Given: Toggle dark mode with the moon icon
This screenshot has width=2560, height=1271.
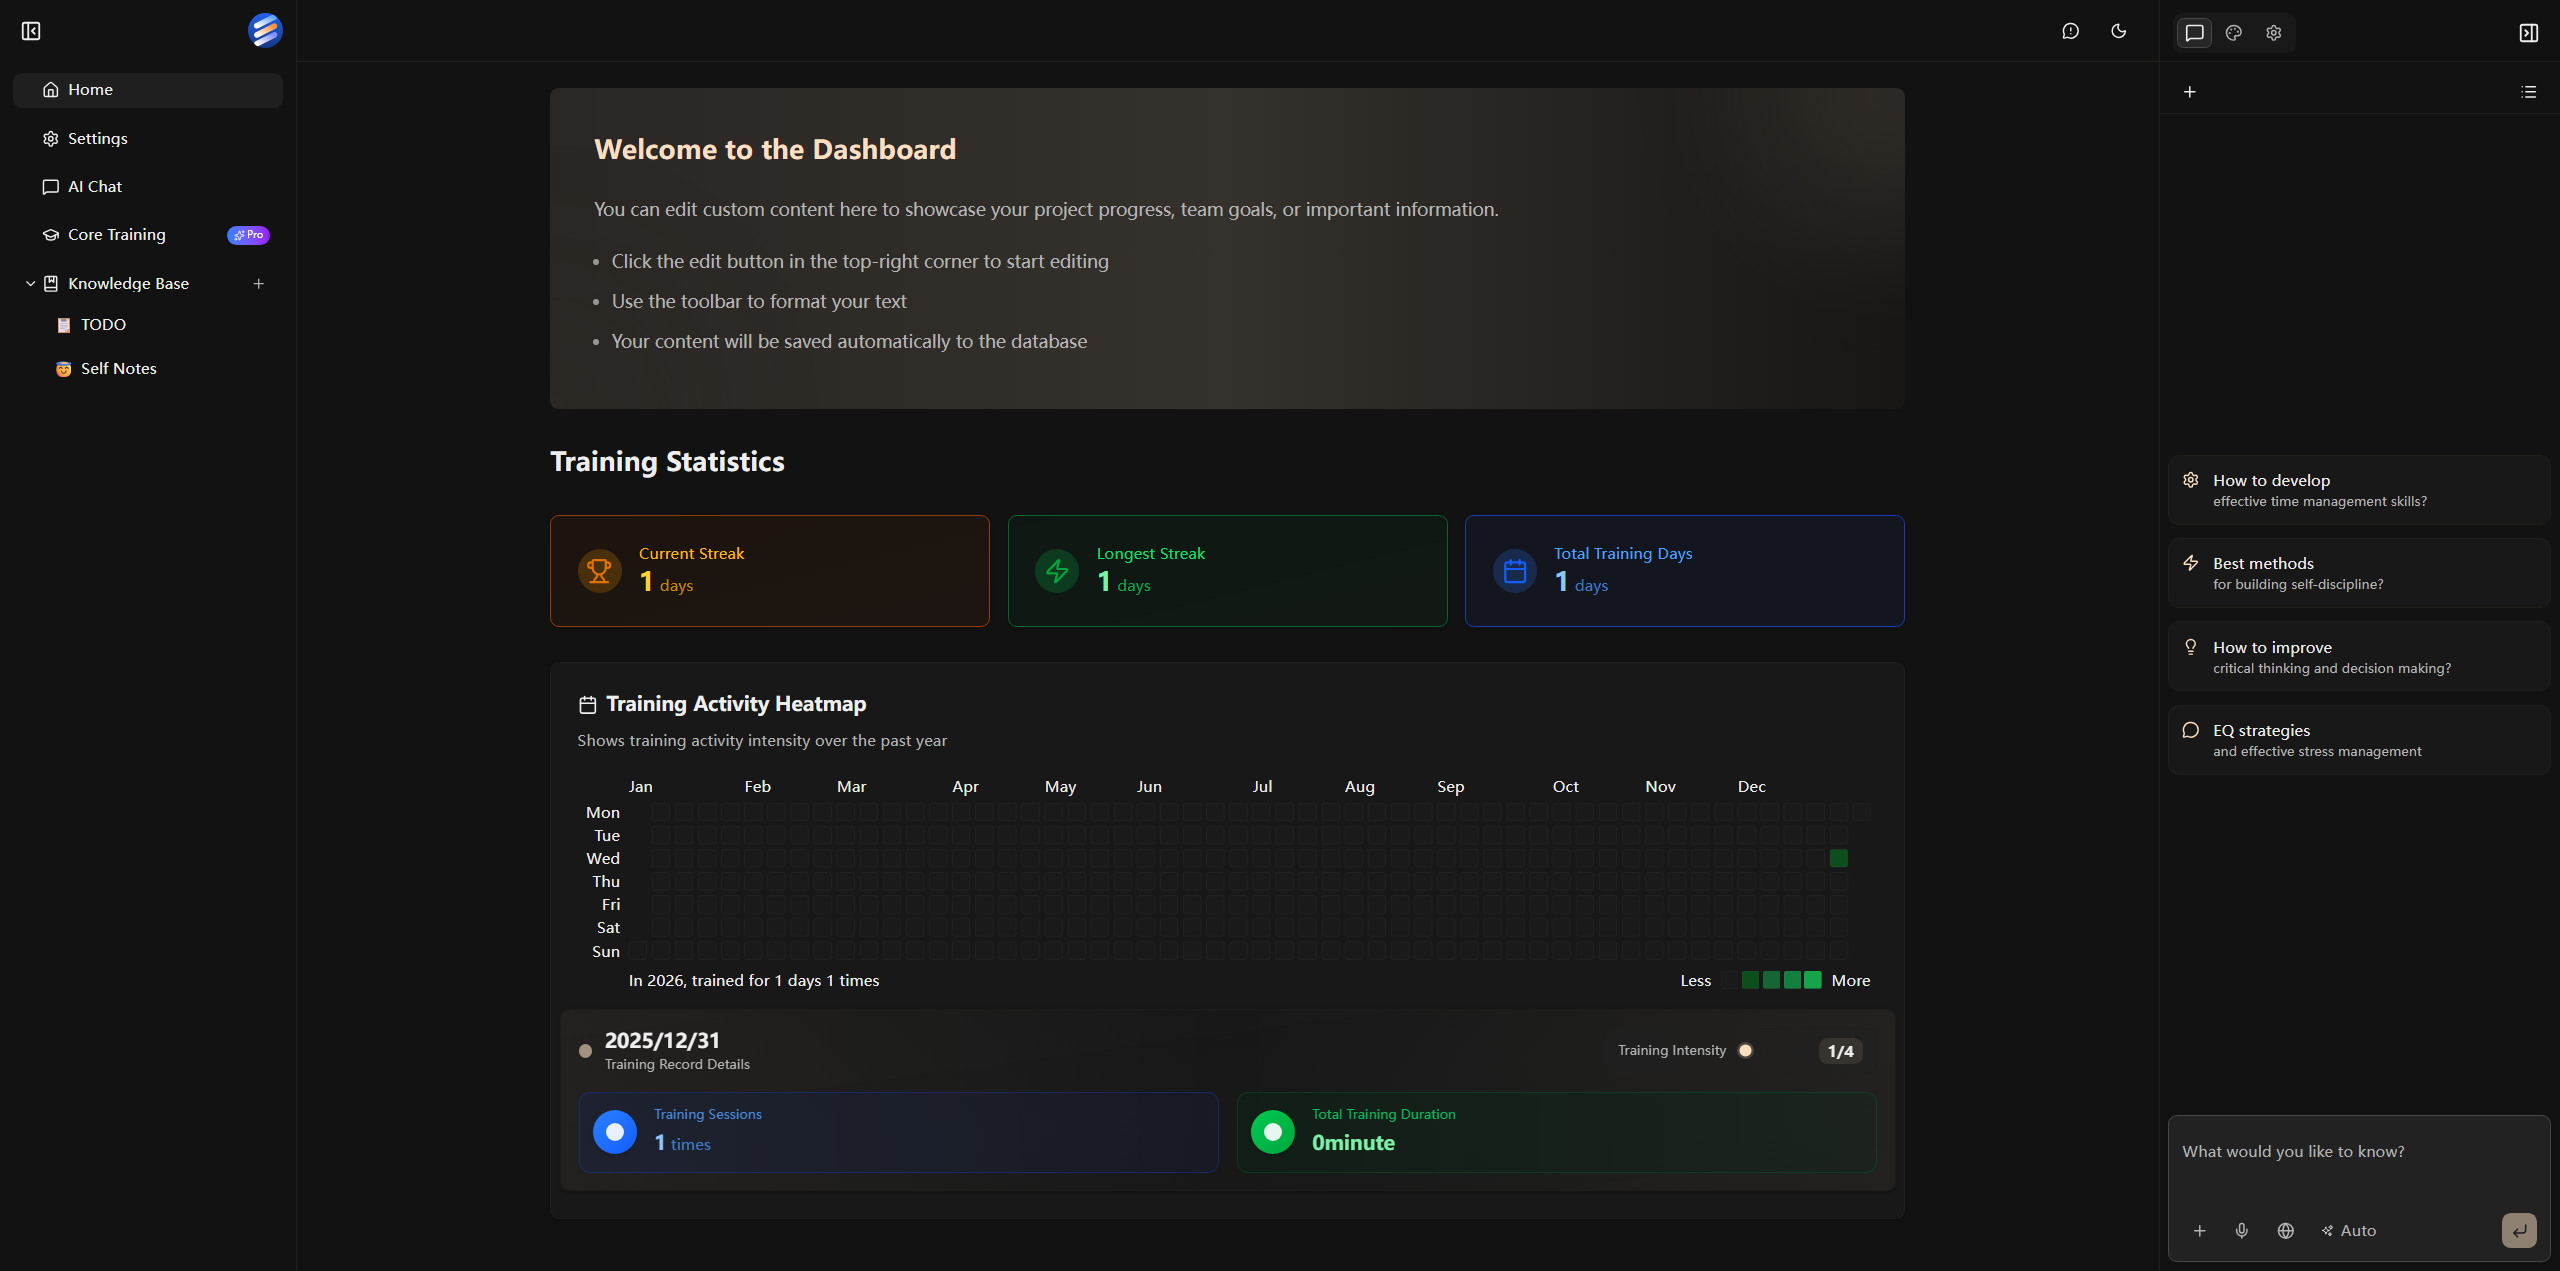Looking at the screenshot, I should coord(2118,31).
